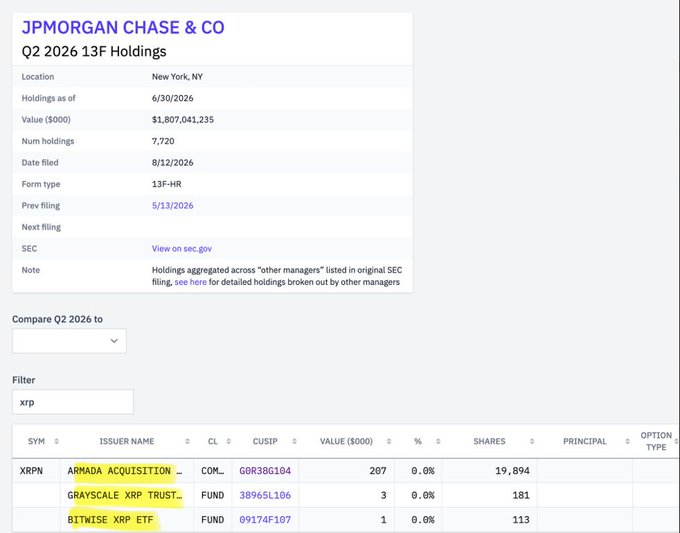Click the FUND class cell in GRAYSCALE row
Screen dimensions: 680x533
pos(212,495)
